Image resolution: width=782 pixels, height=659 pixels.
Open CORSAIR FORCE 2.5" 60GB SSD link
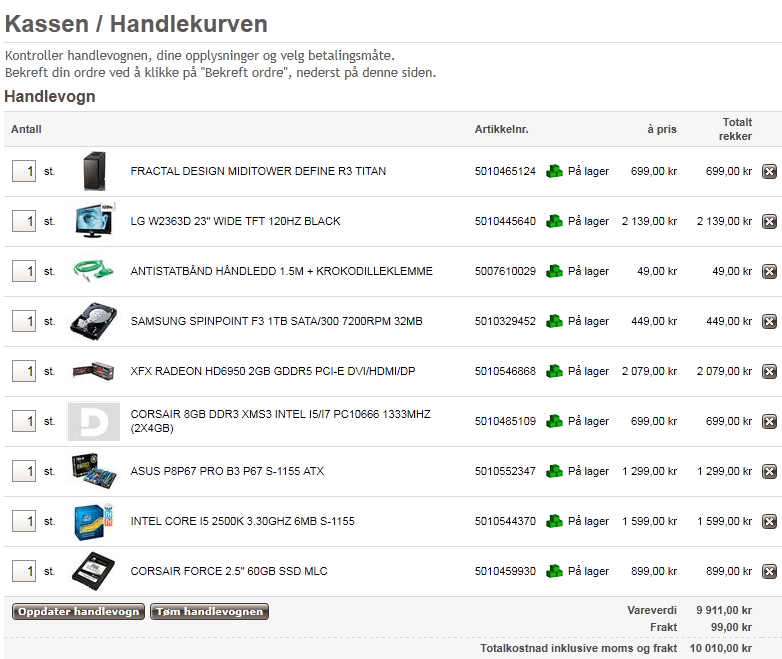(x=229, y=571)
